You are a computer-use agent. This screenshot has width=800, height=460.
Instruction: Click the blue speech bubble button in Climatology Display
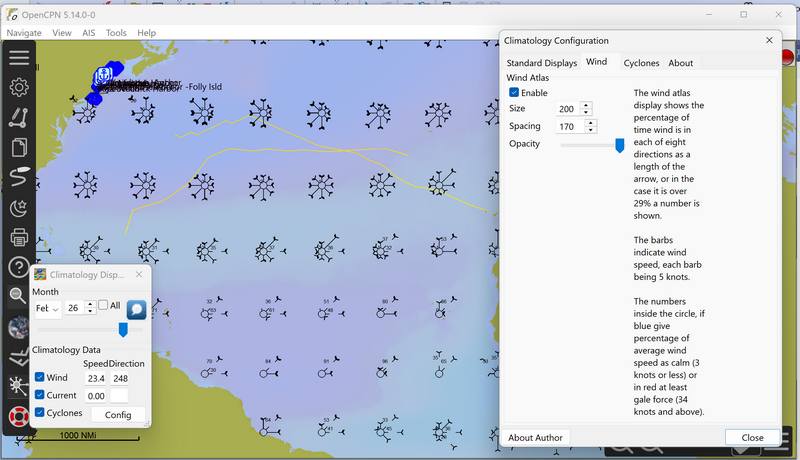point(136,309)
